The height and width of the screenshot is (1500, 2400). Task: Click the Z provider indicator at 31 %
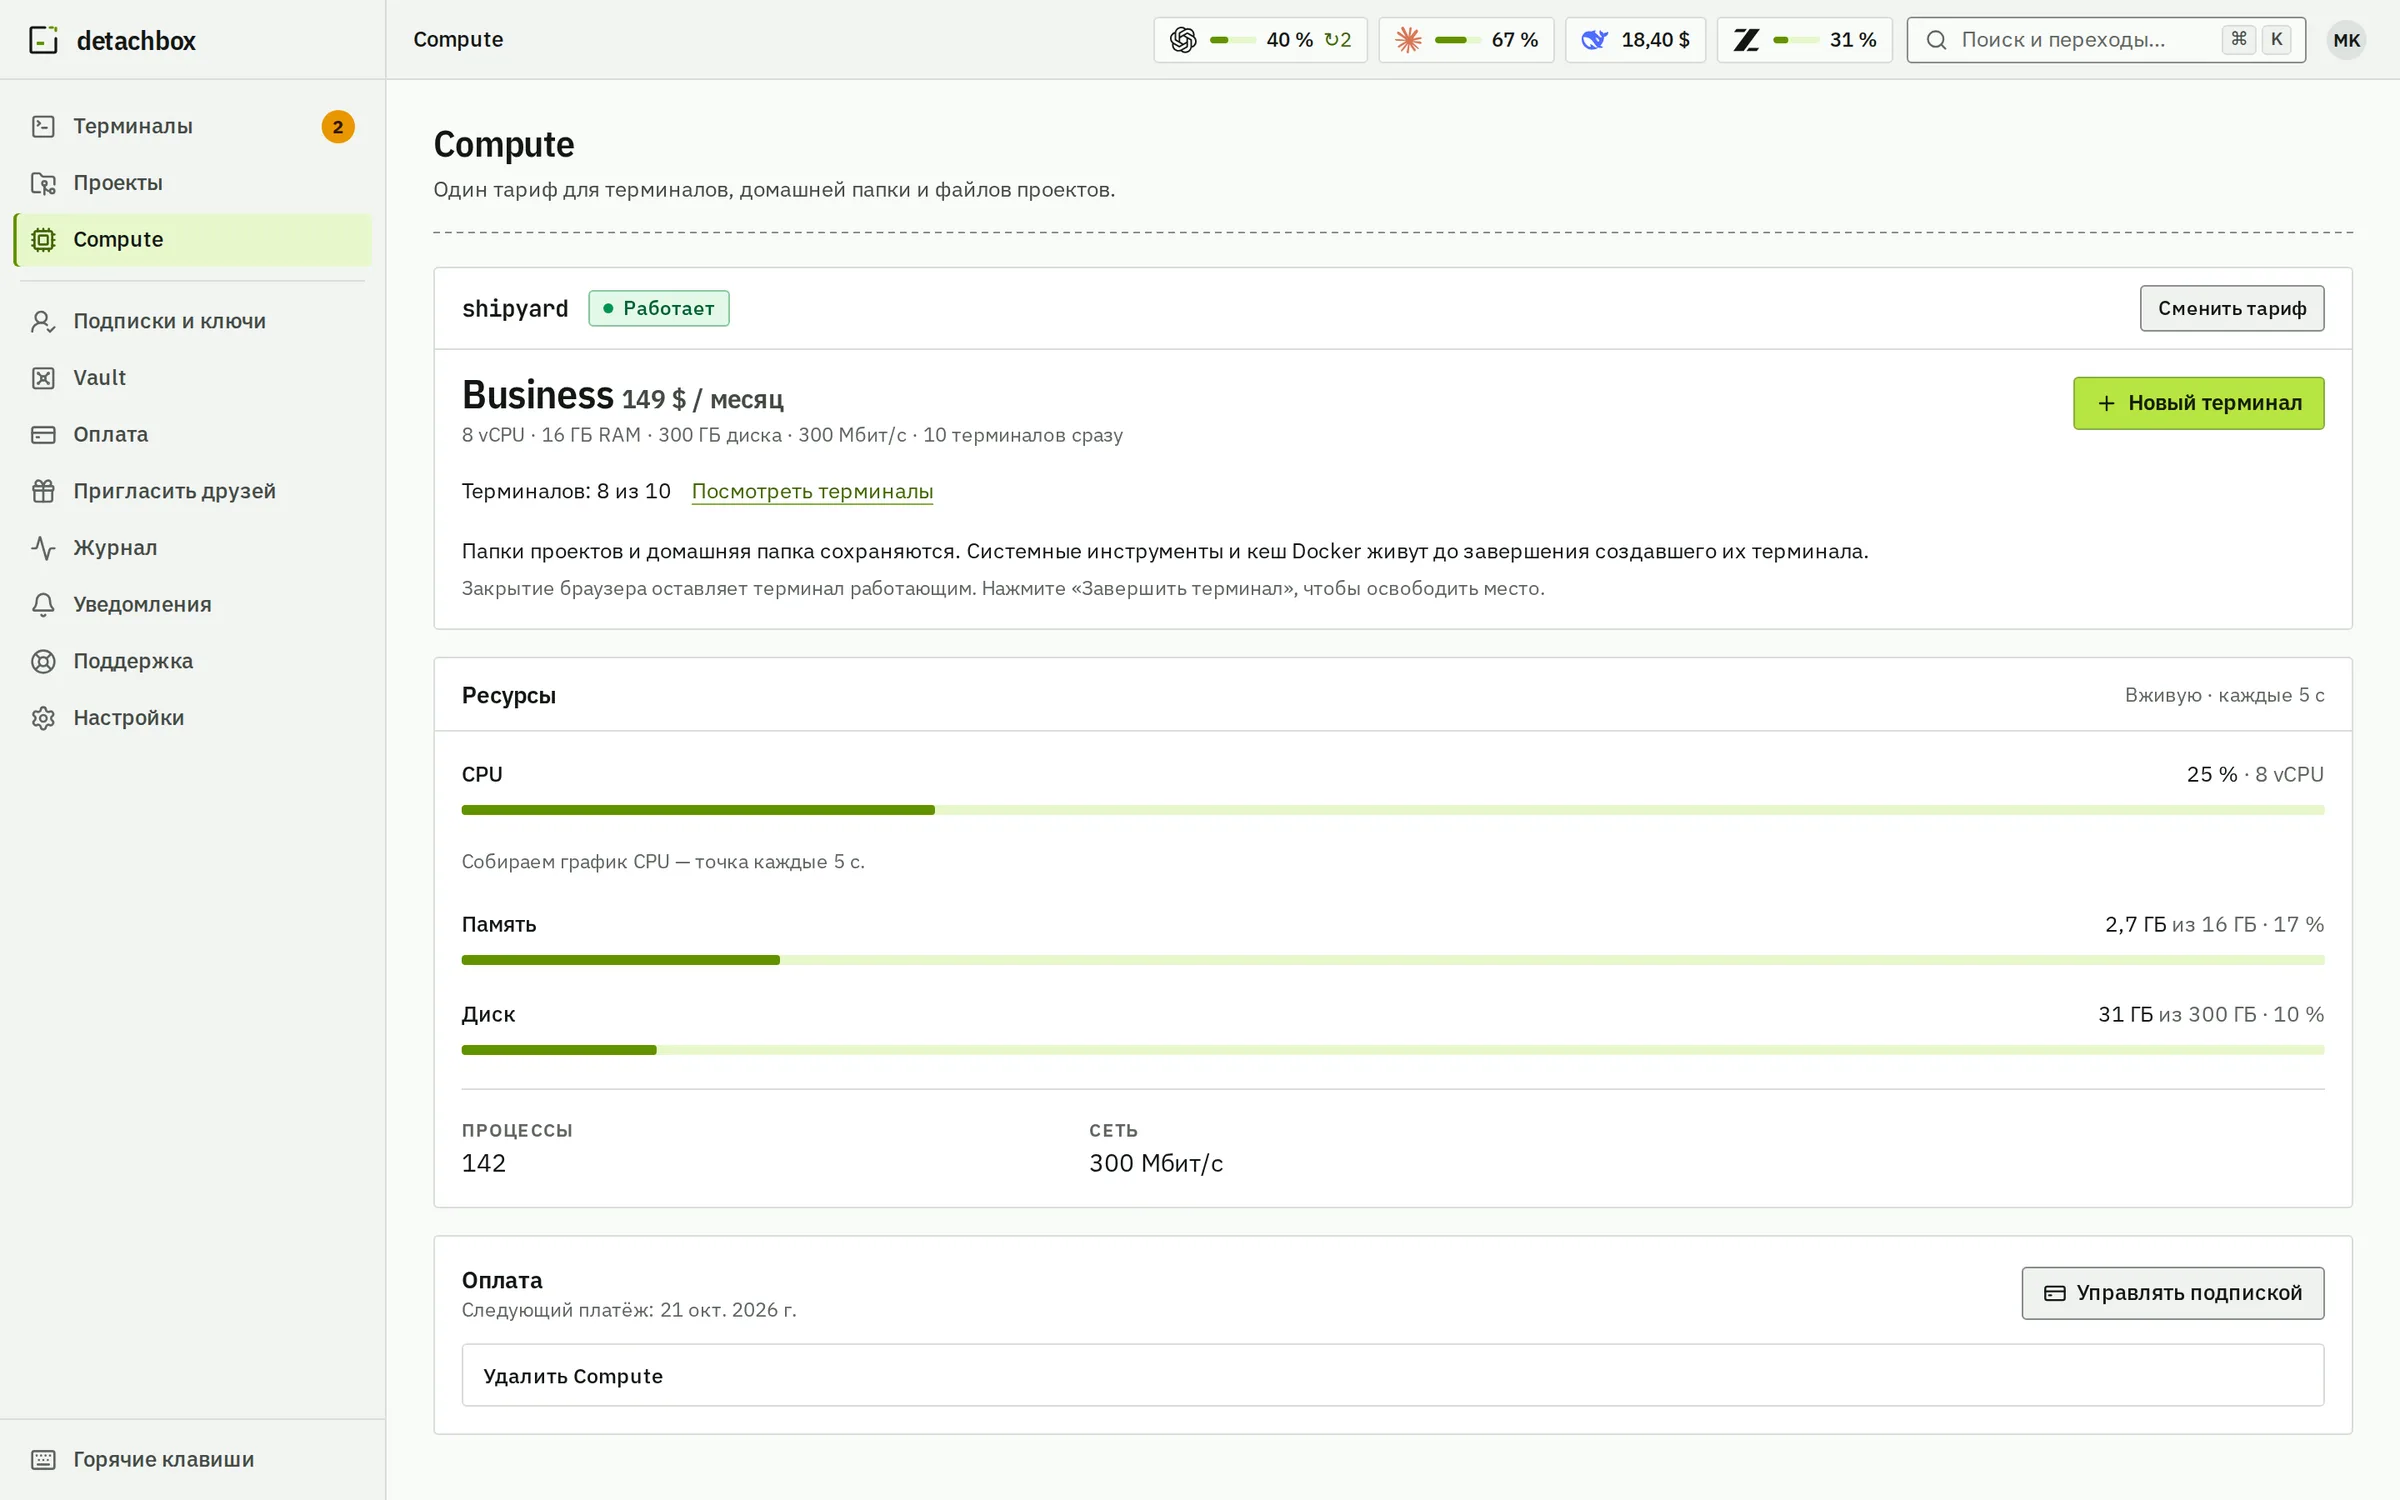[x=1804, y=40]
